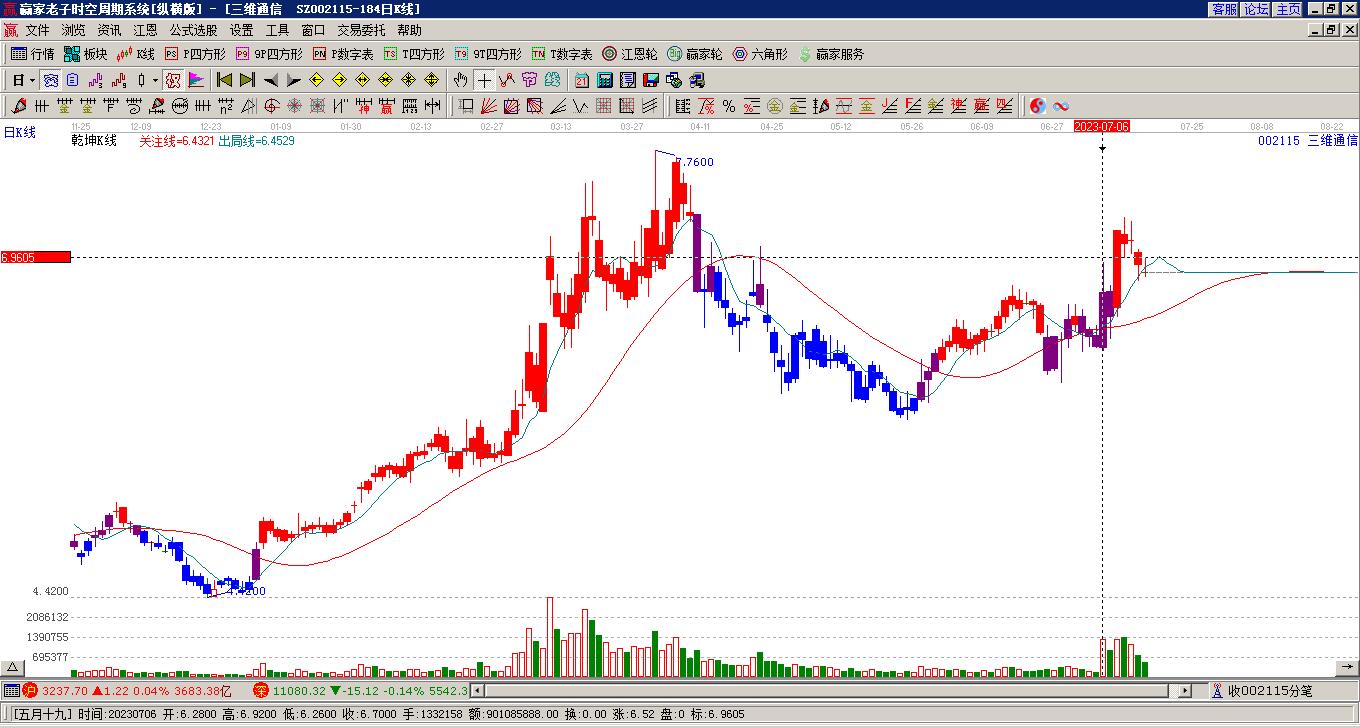Open the 板块 sector view
The height and width of the screenshot is (728, 1360).
86,54
